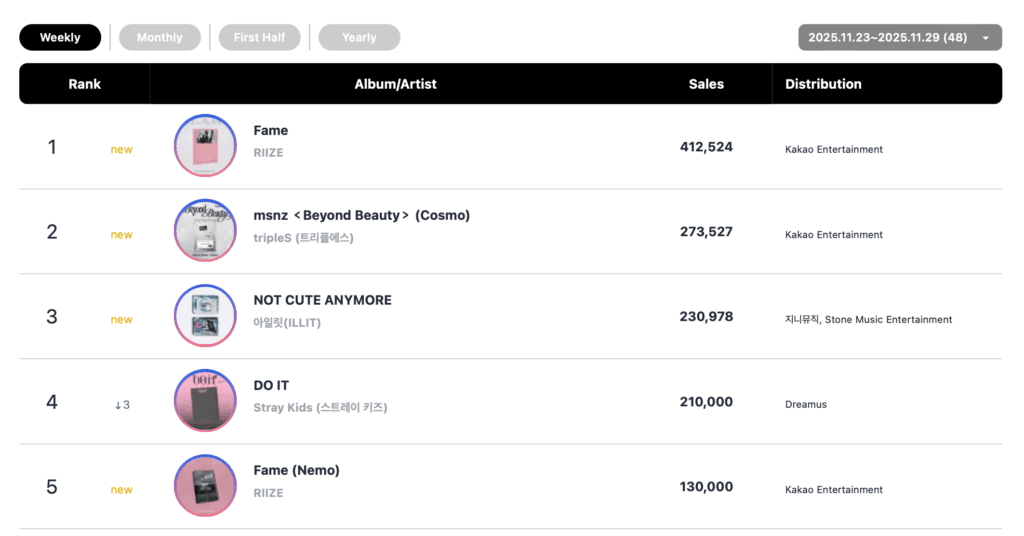Show the Yearly chart tab
1024x536 pixels.
[x=359, y=38]
